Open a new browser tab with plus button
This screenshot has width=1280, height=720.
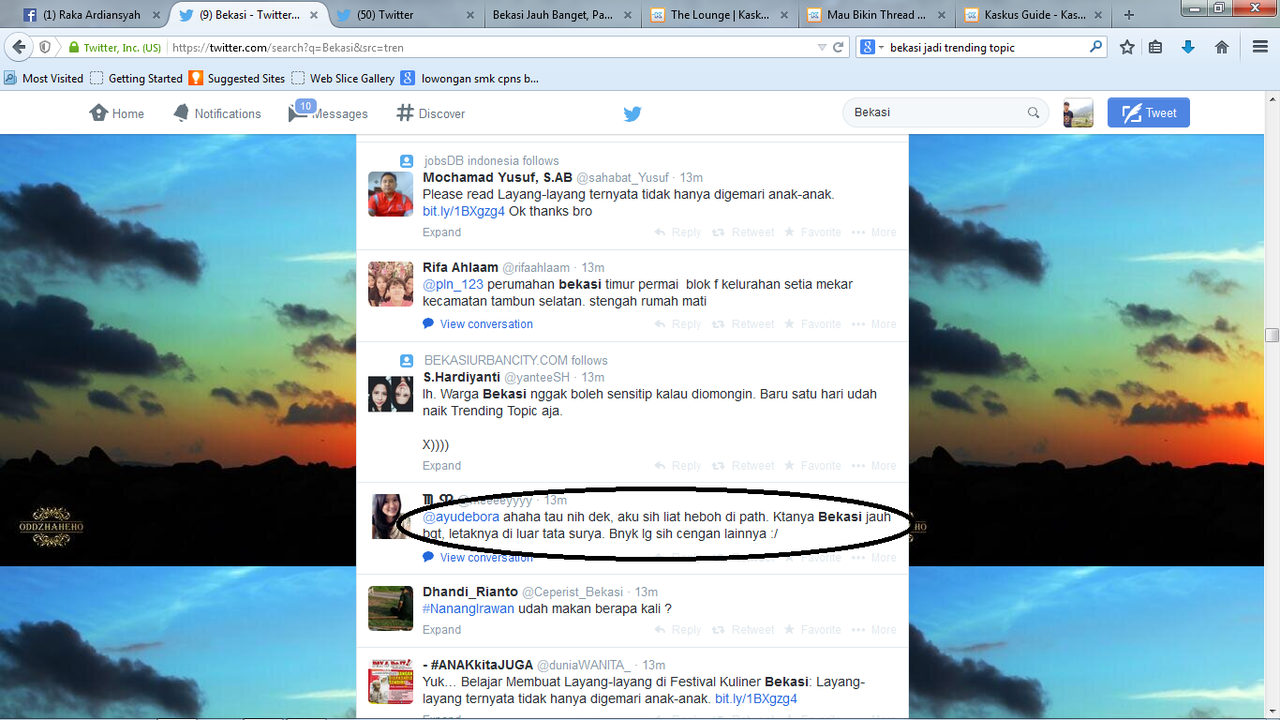[1129, 15]
